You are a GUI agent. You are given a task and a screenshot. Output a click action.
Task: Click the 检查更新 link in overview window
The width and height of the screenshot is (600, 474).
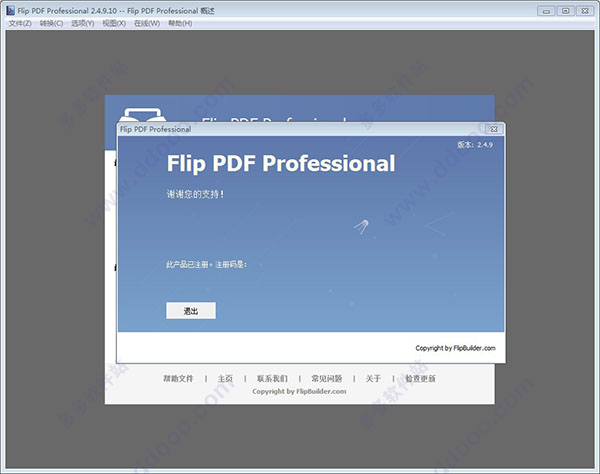click(x=420, y=378)
